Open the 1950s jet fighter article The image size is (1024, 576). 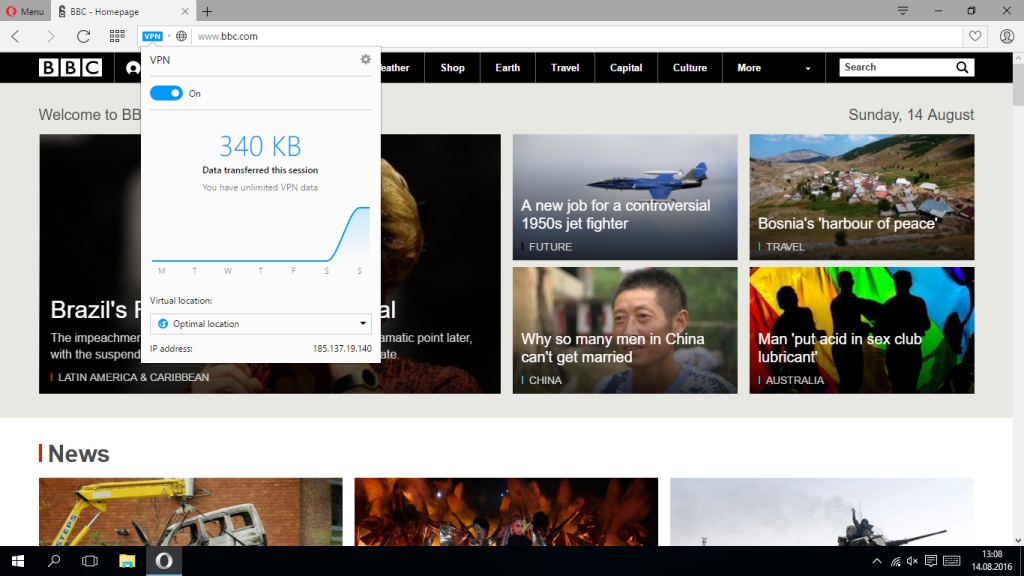(x=615, y=214)
